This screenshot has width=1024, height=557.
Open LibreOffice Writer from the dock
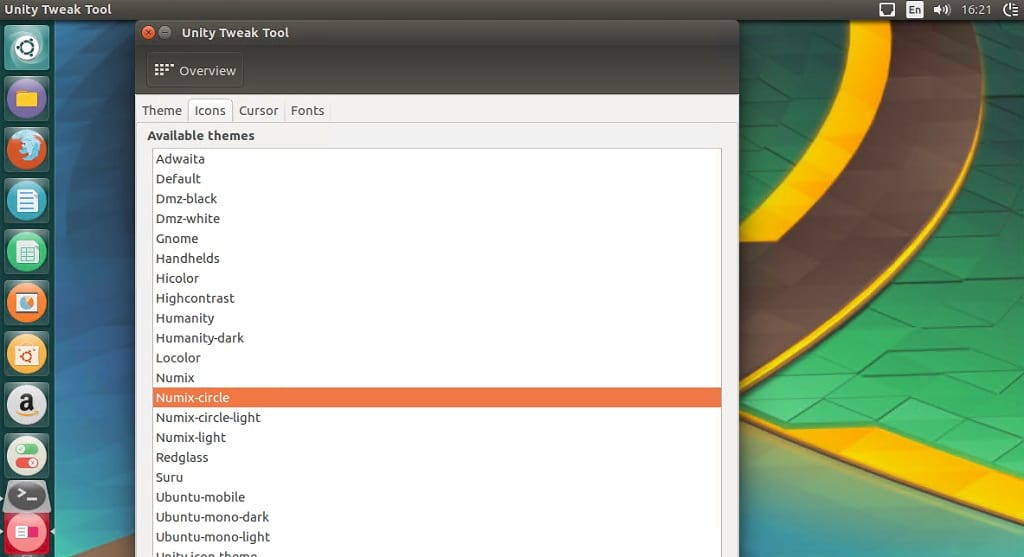click(x=27, y=200)
